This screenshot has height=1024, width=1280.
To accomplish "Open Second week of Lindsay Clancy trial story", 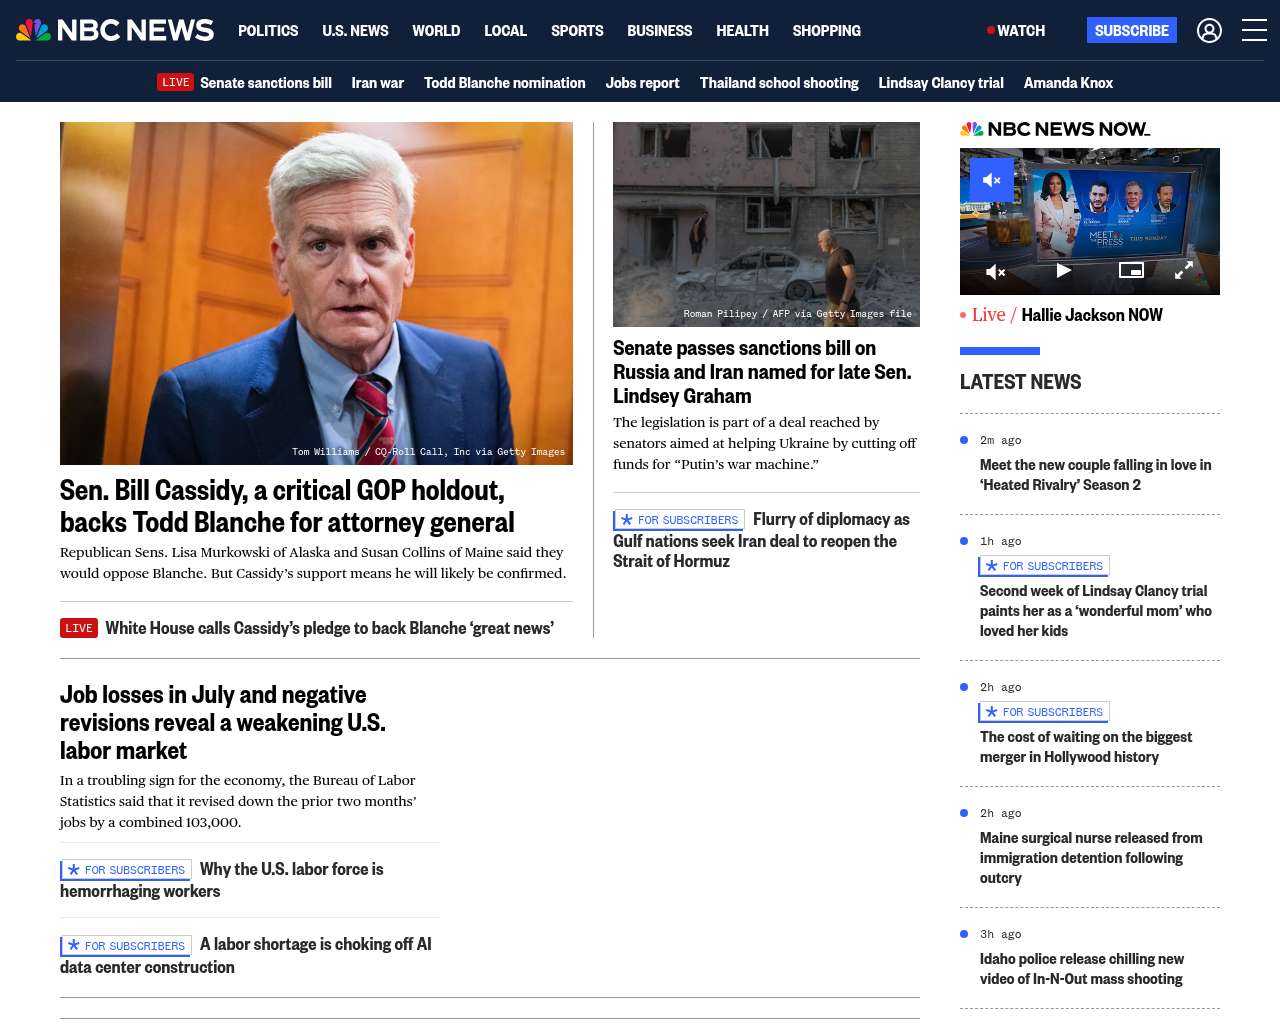I will pos(1096,611).
